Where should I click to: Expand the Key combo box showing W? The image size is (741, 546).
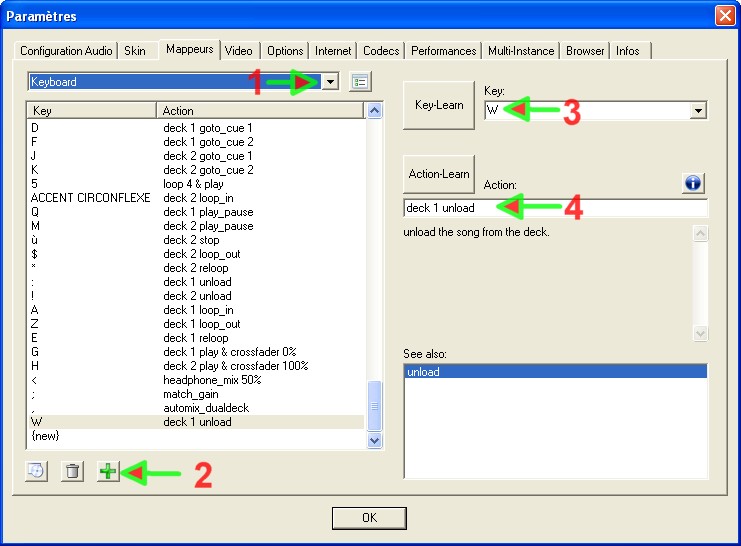click(x=699, y=111)
